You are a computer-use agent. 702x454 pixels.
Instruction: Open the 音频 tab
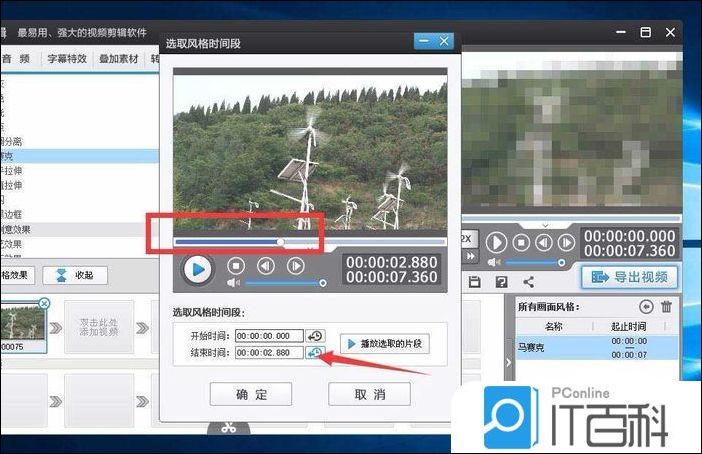[16, 59]
